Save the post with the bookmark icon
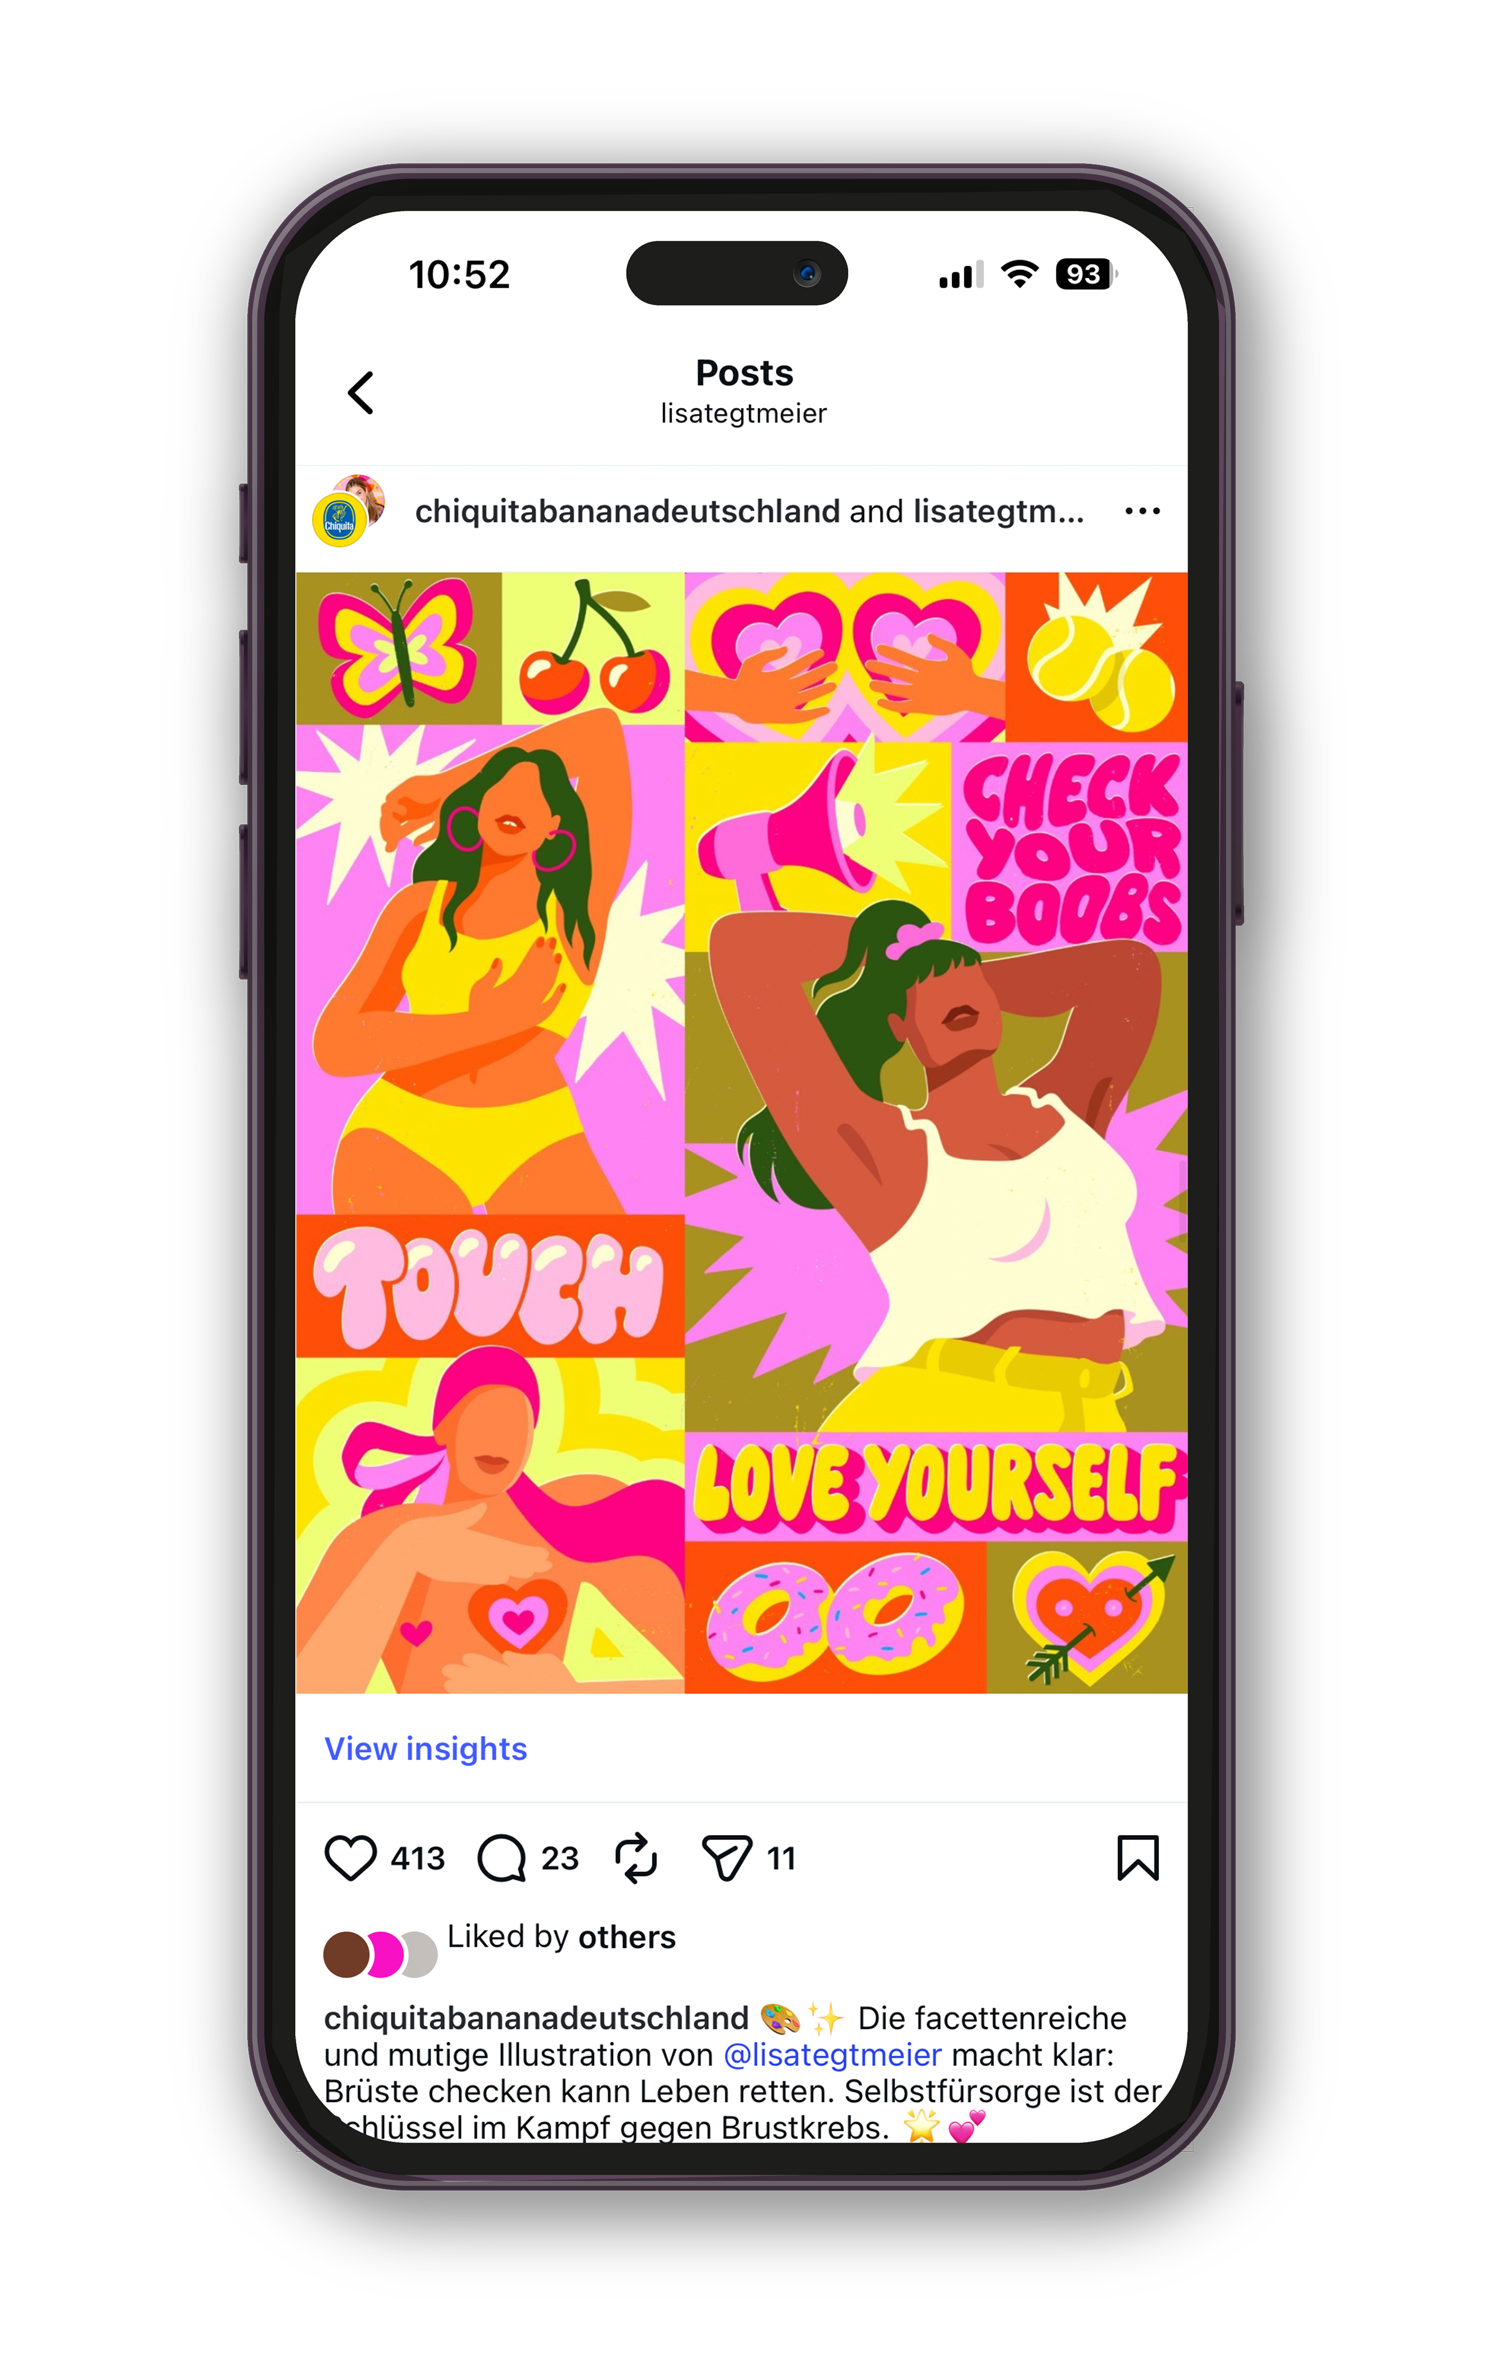1500x2359 pixels. coord(1137,1858)
